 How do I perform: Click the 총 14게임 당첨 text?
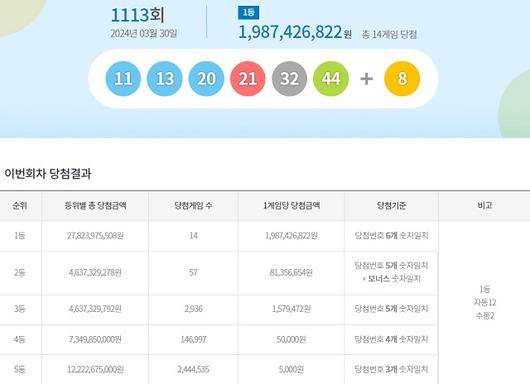[x=389, y=34]
